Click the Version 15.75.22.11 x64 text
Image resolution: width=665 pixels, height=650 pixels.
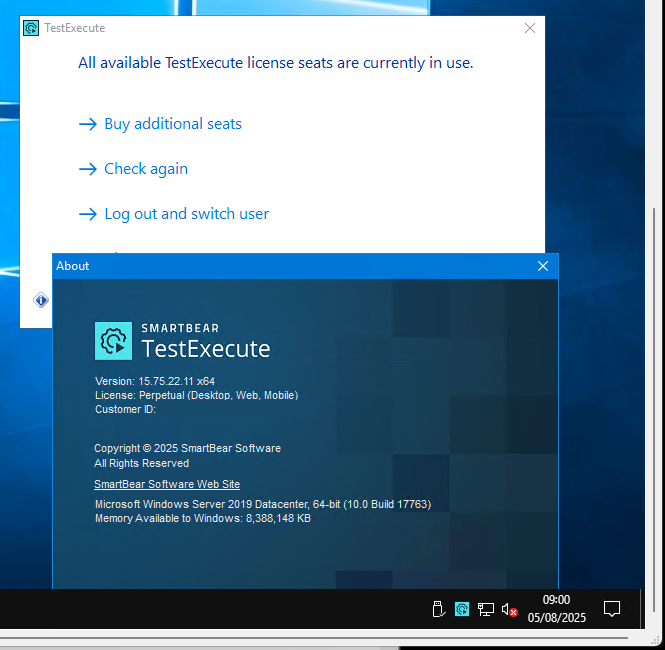(155, 381)
